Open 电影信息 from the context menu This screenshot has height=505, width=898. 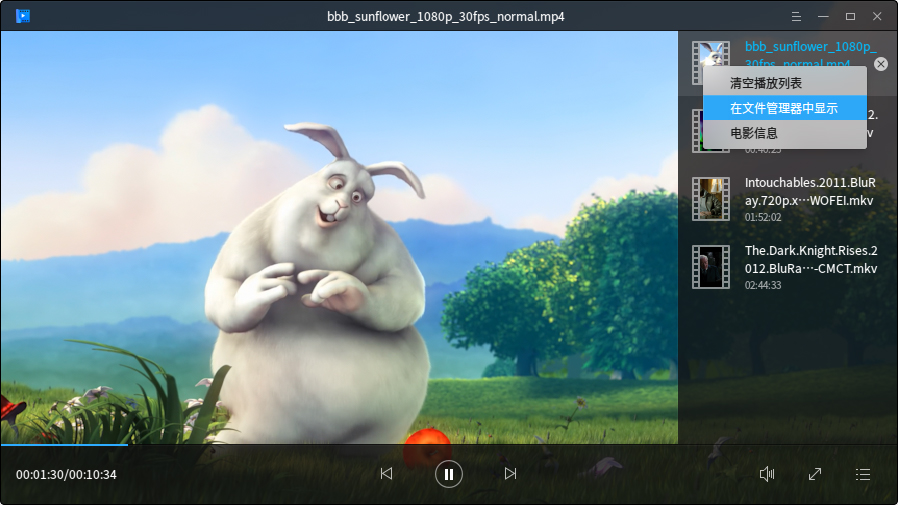point(754,132)
